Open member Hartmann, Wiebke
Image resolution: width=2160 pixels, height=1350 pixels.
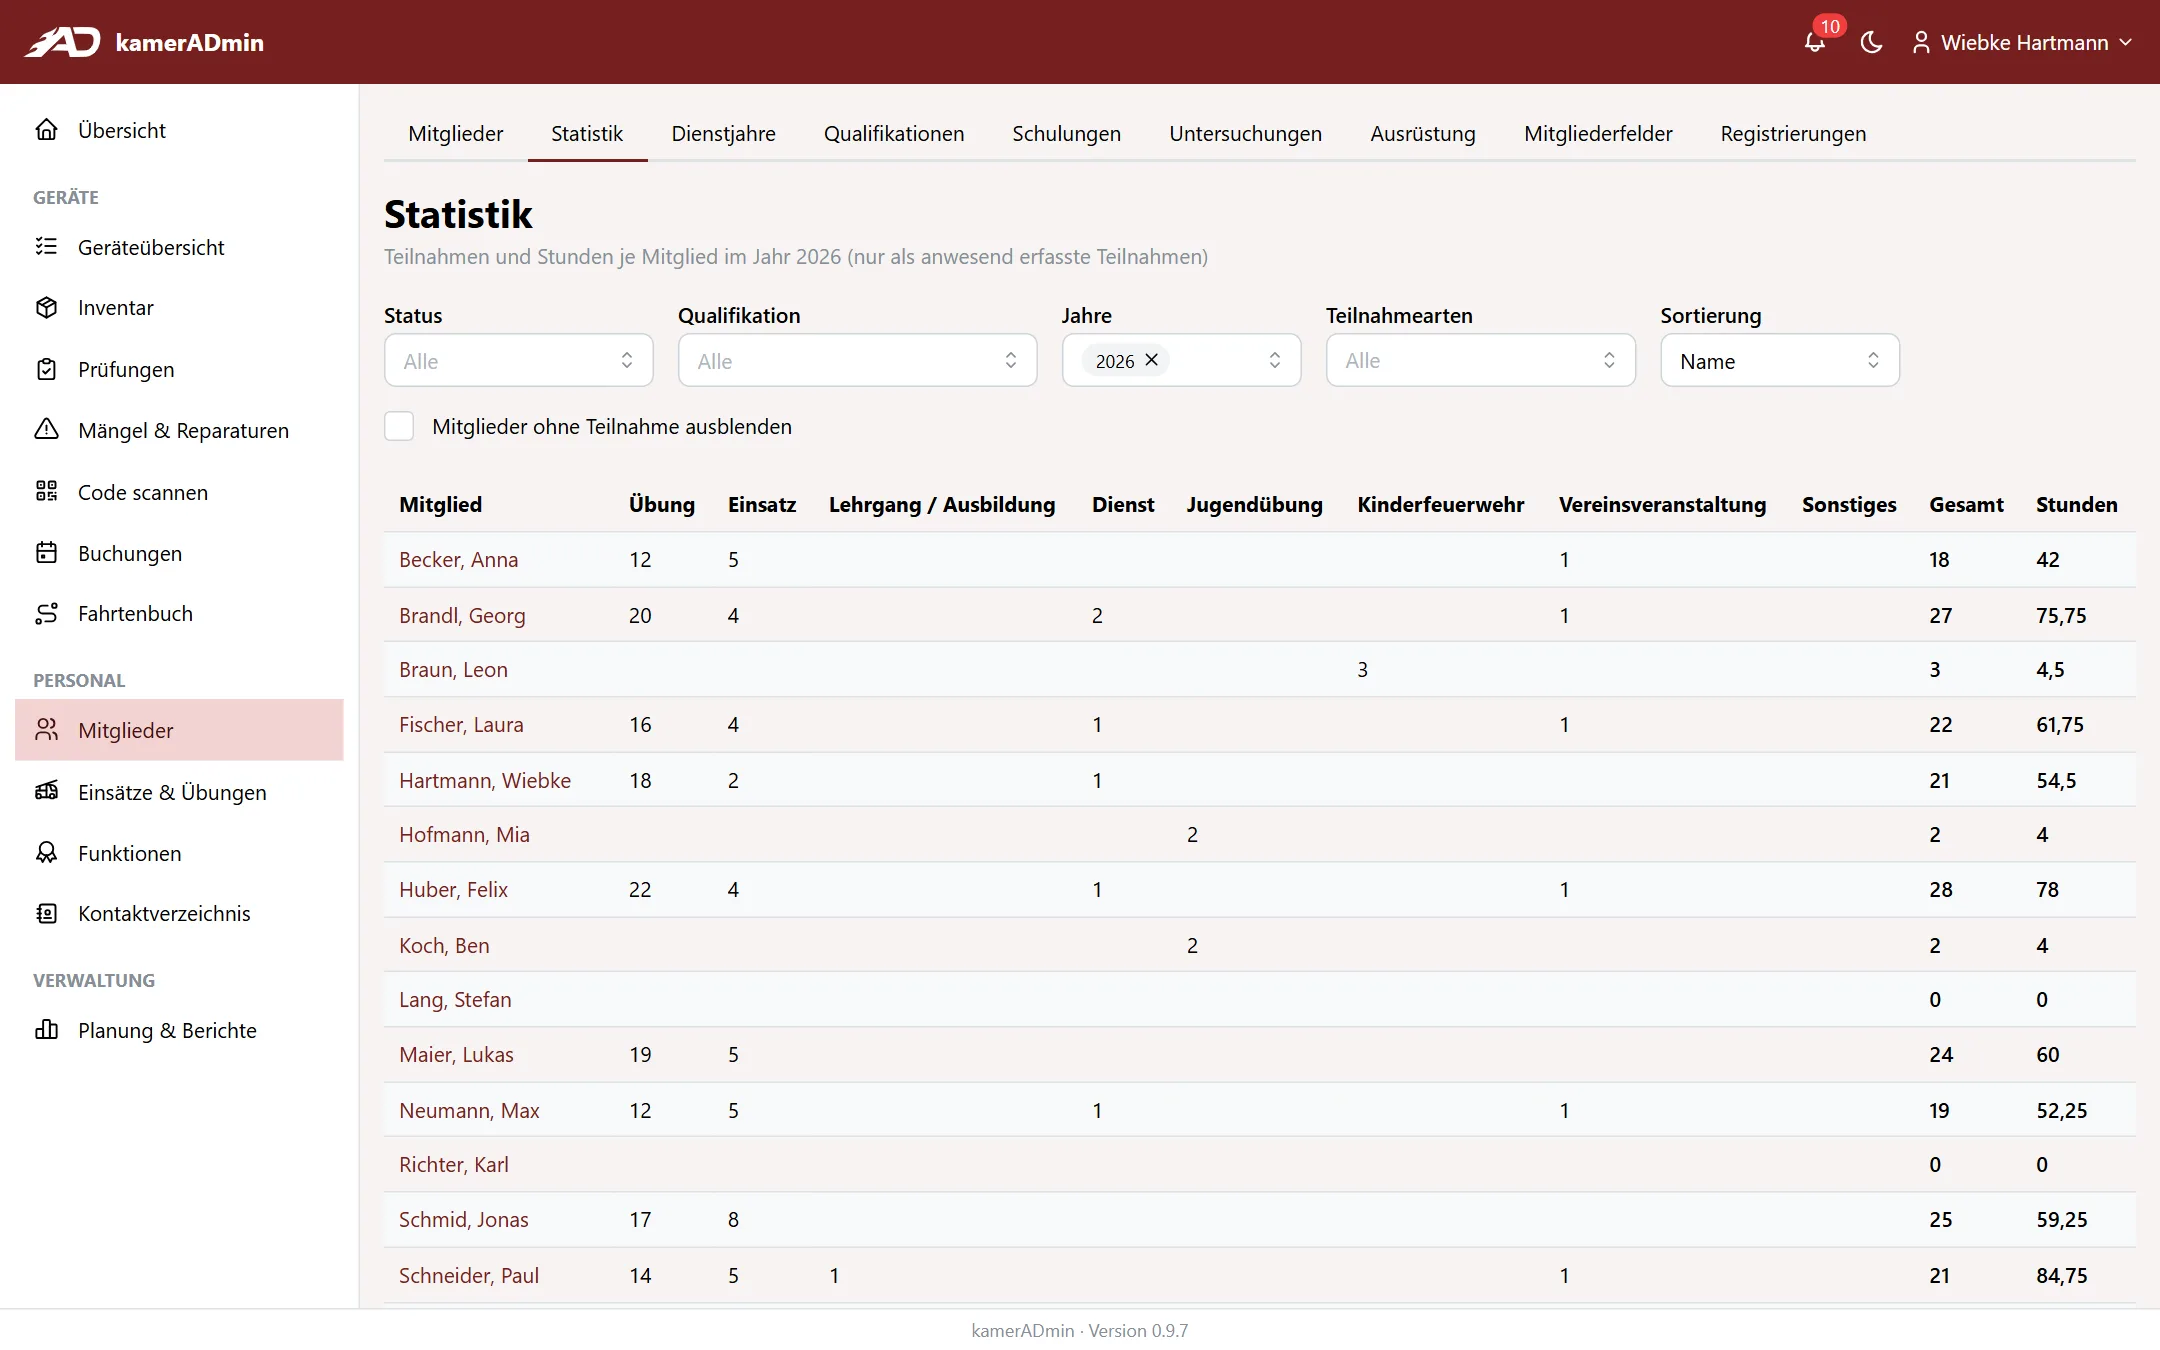coord(485,781)
